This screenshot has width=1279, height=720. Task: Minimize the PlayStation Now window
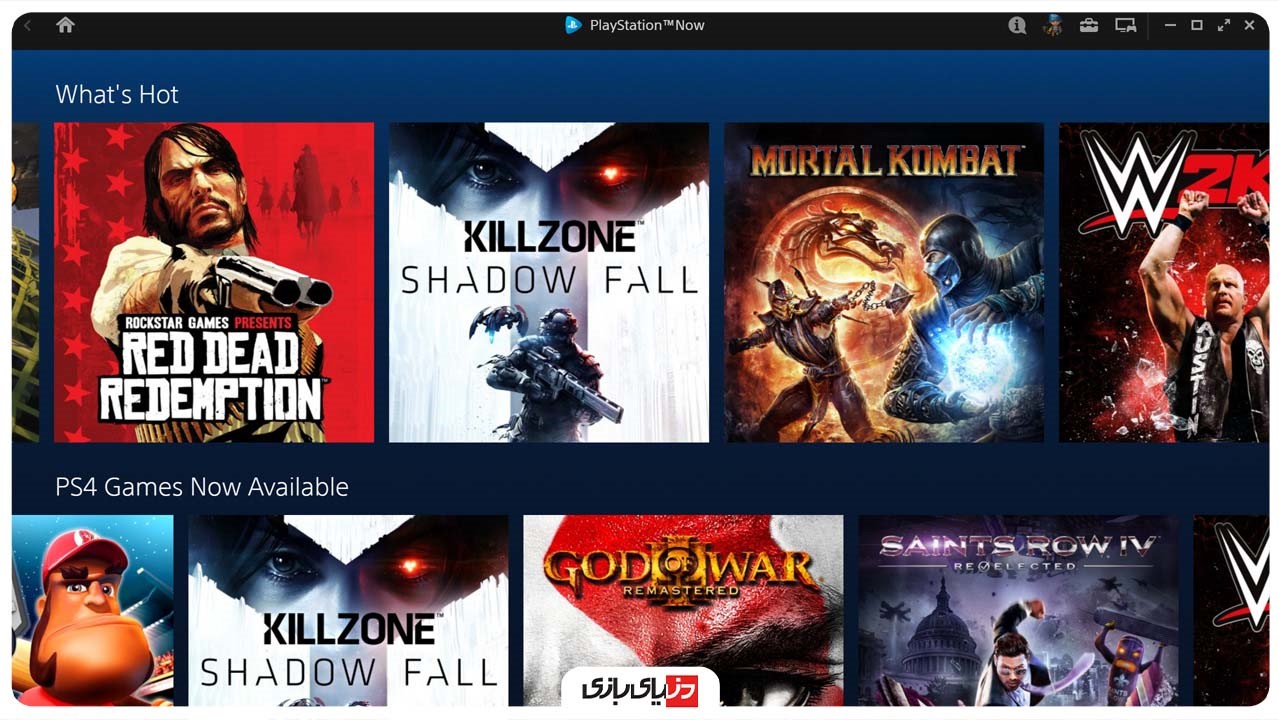(x=1171, y=25)
